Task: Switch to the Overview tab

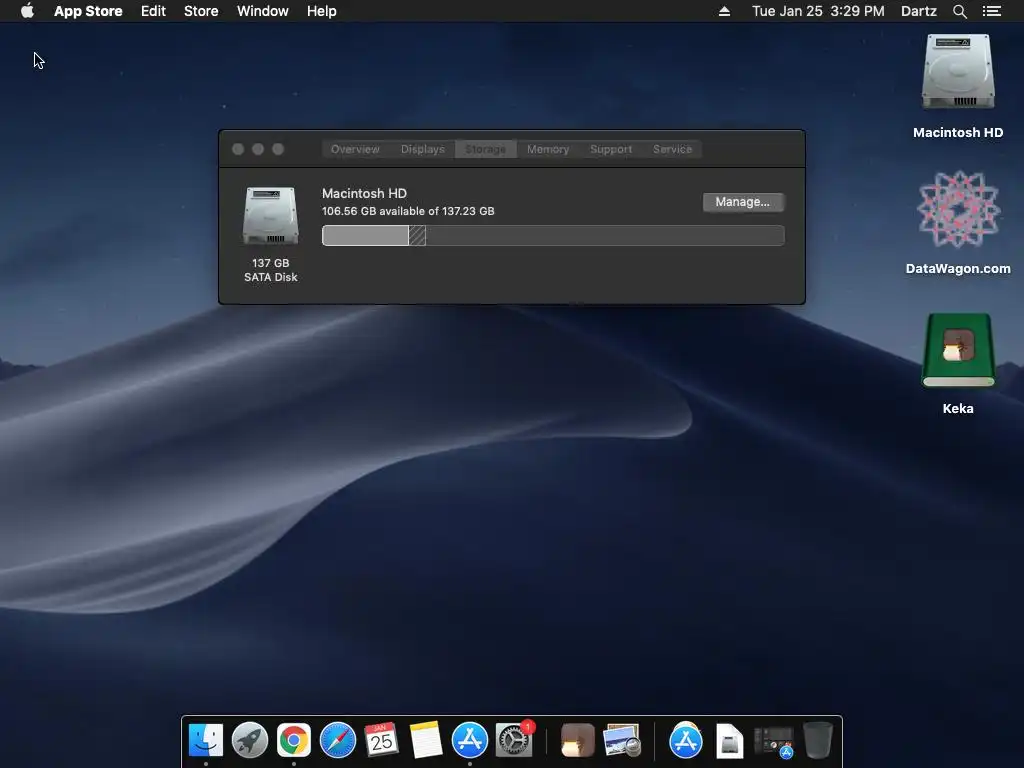Action: (x=355, y=149)
